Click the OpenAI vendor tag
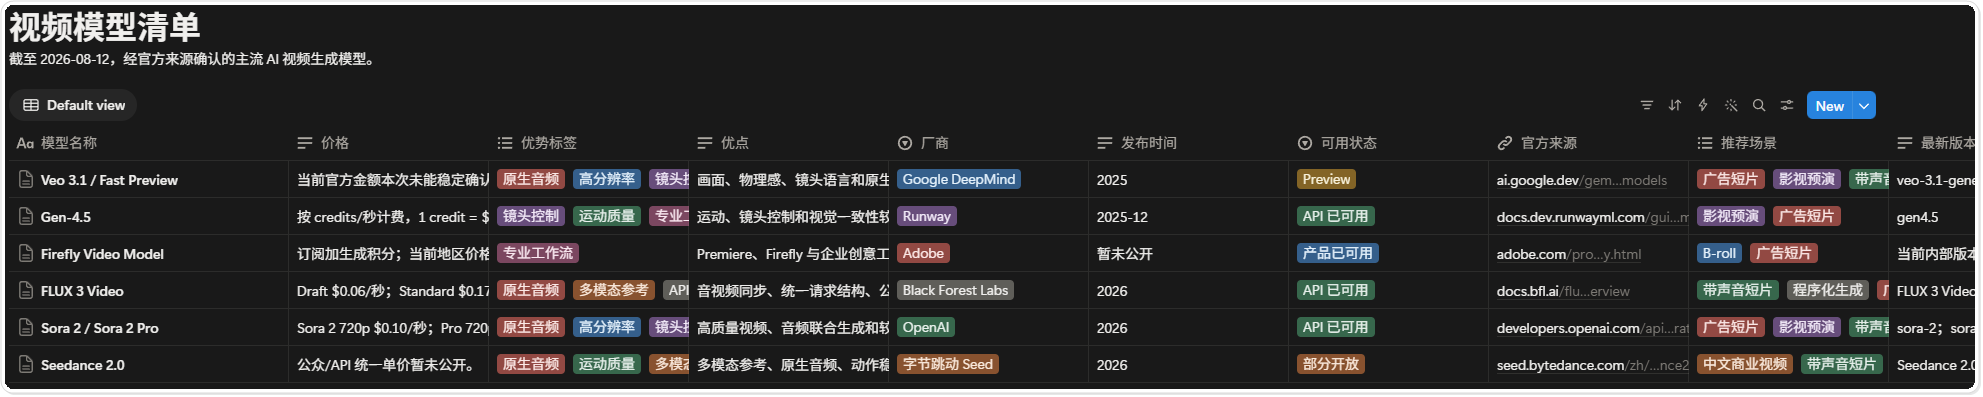The image size is (1983, 397). [x=925, y=327]
